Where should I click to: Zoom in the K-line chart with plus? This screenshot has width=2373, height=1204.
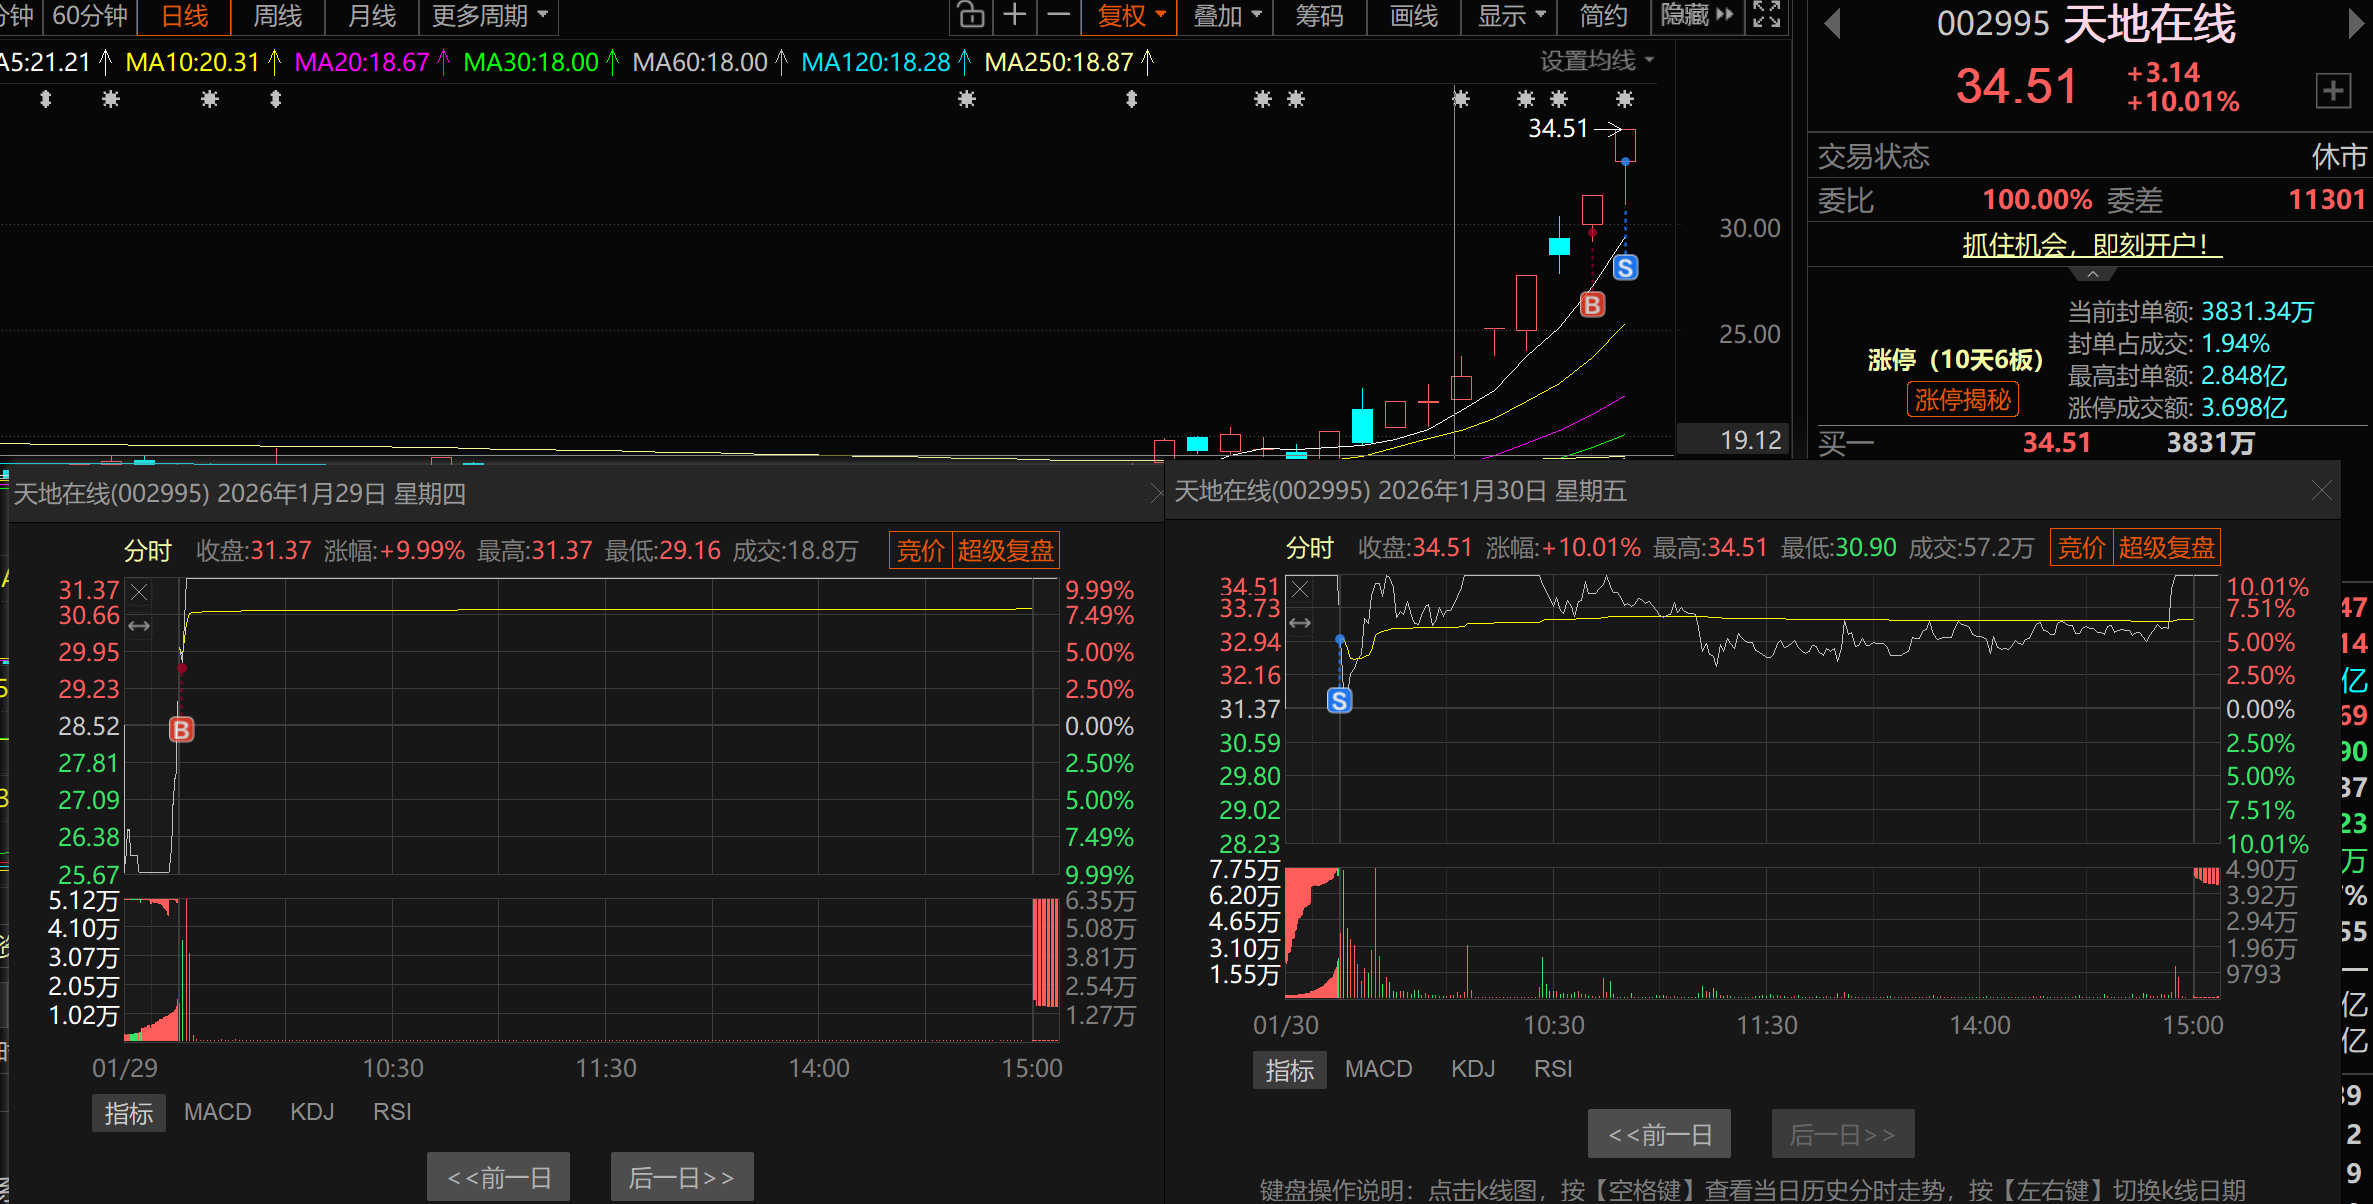(x=1014, y=15)
